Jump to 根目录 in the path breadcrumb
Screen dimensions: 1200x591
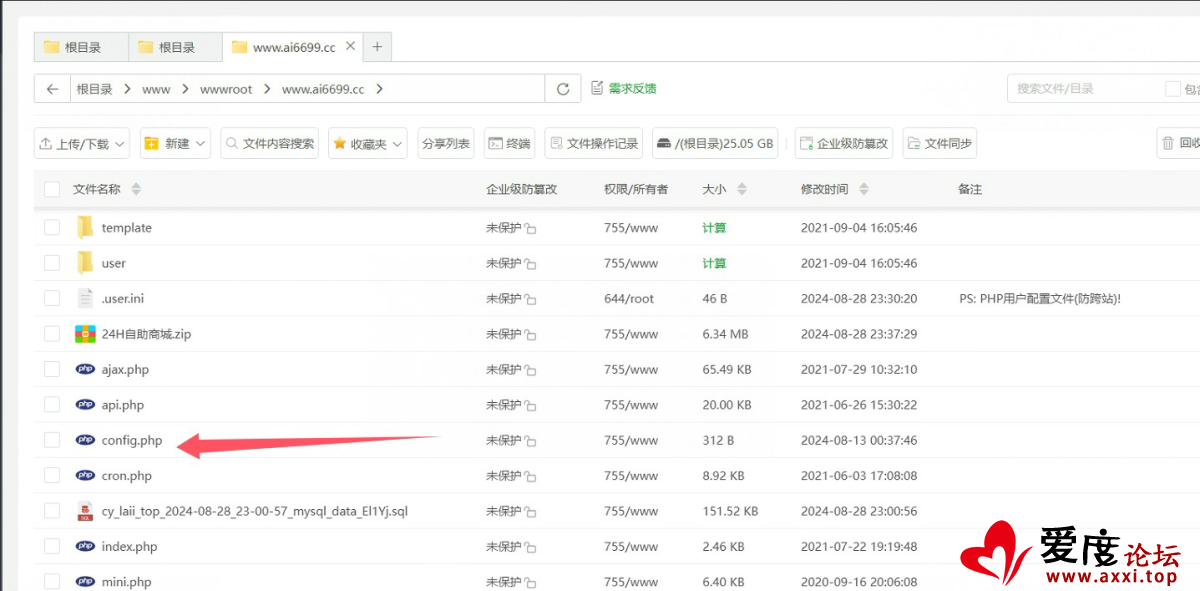tap(95, 89)
